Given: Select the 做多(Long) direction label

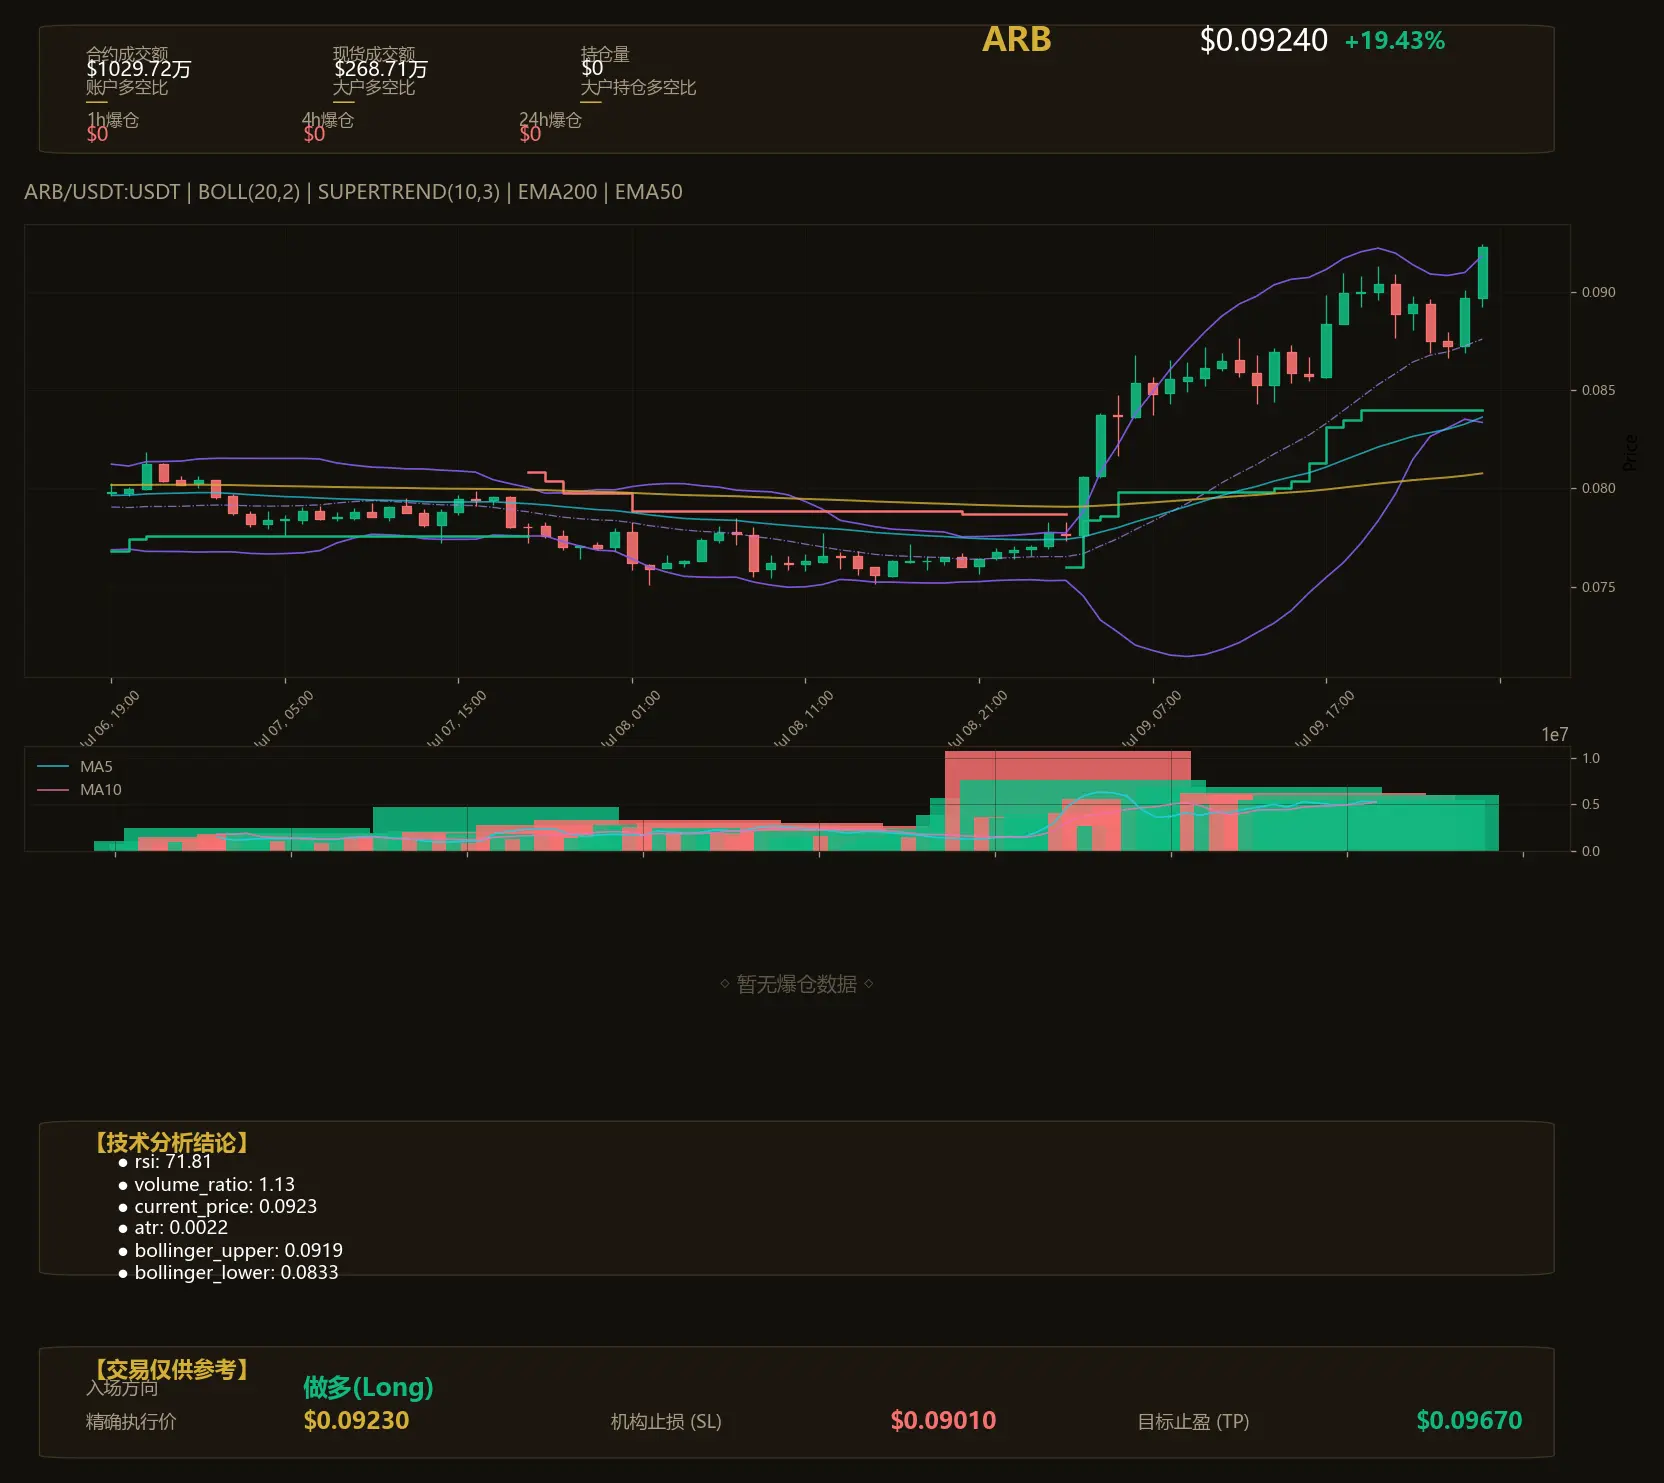Looking at the screenshot, I should coord(368,1388).
